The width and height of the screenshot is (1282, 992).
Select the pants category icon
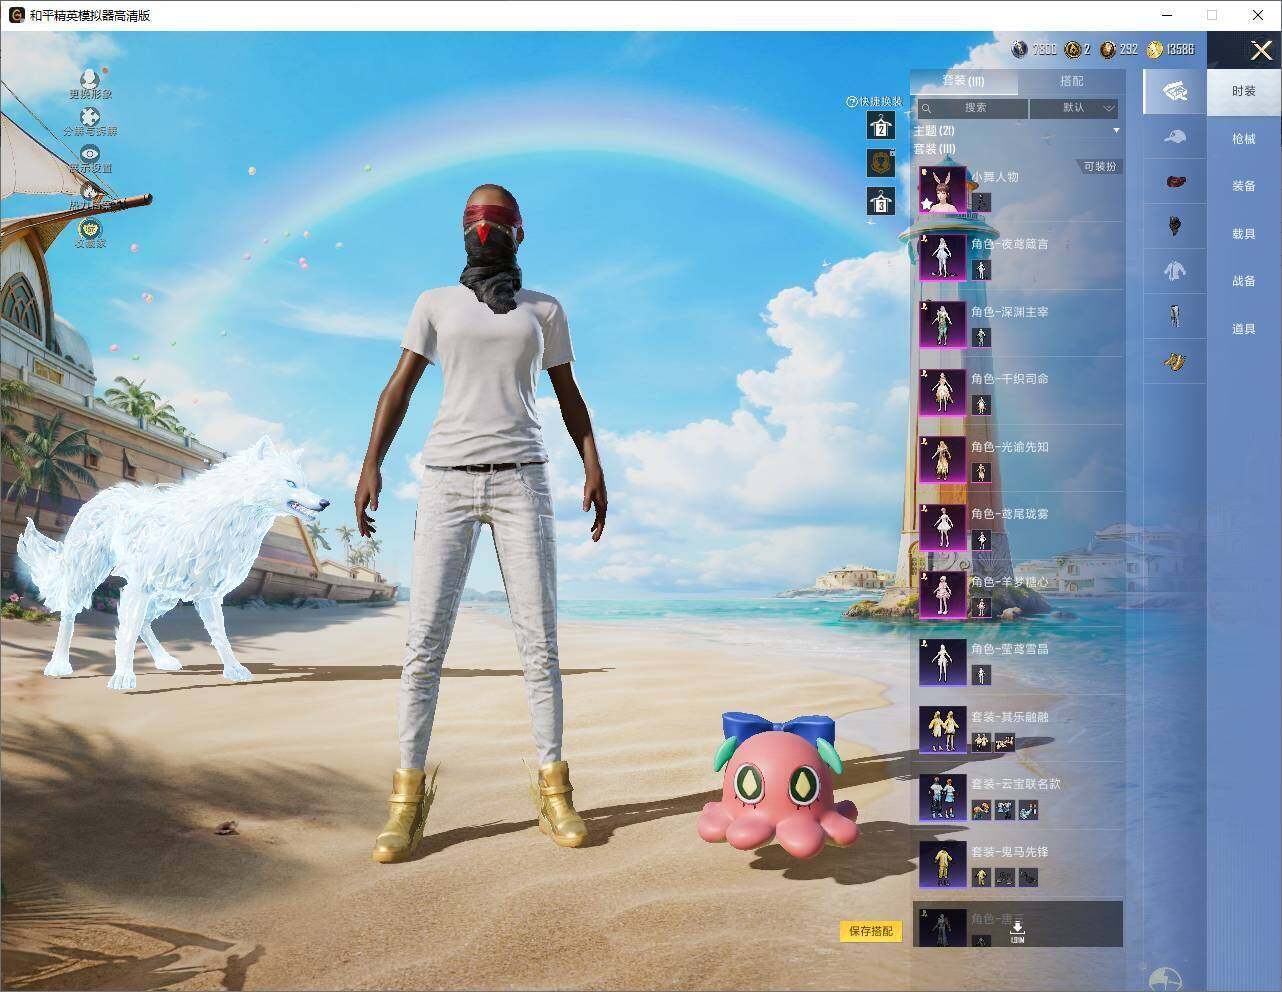tap(1175, 316)
